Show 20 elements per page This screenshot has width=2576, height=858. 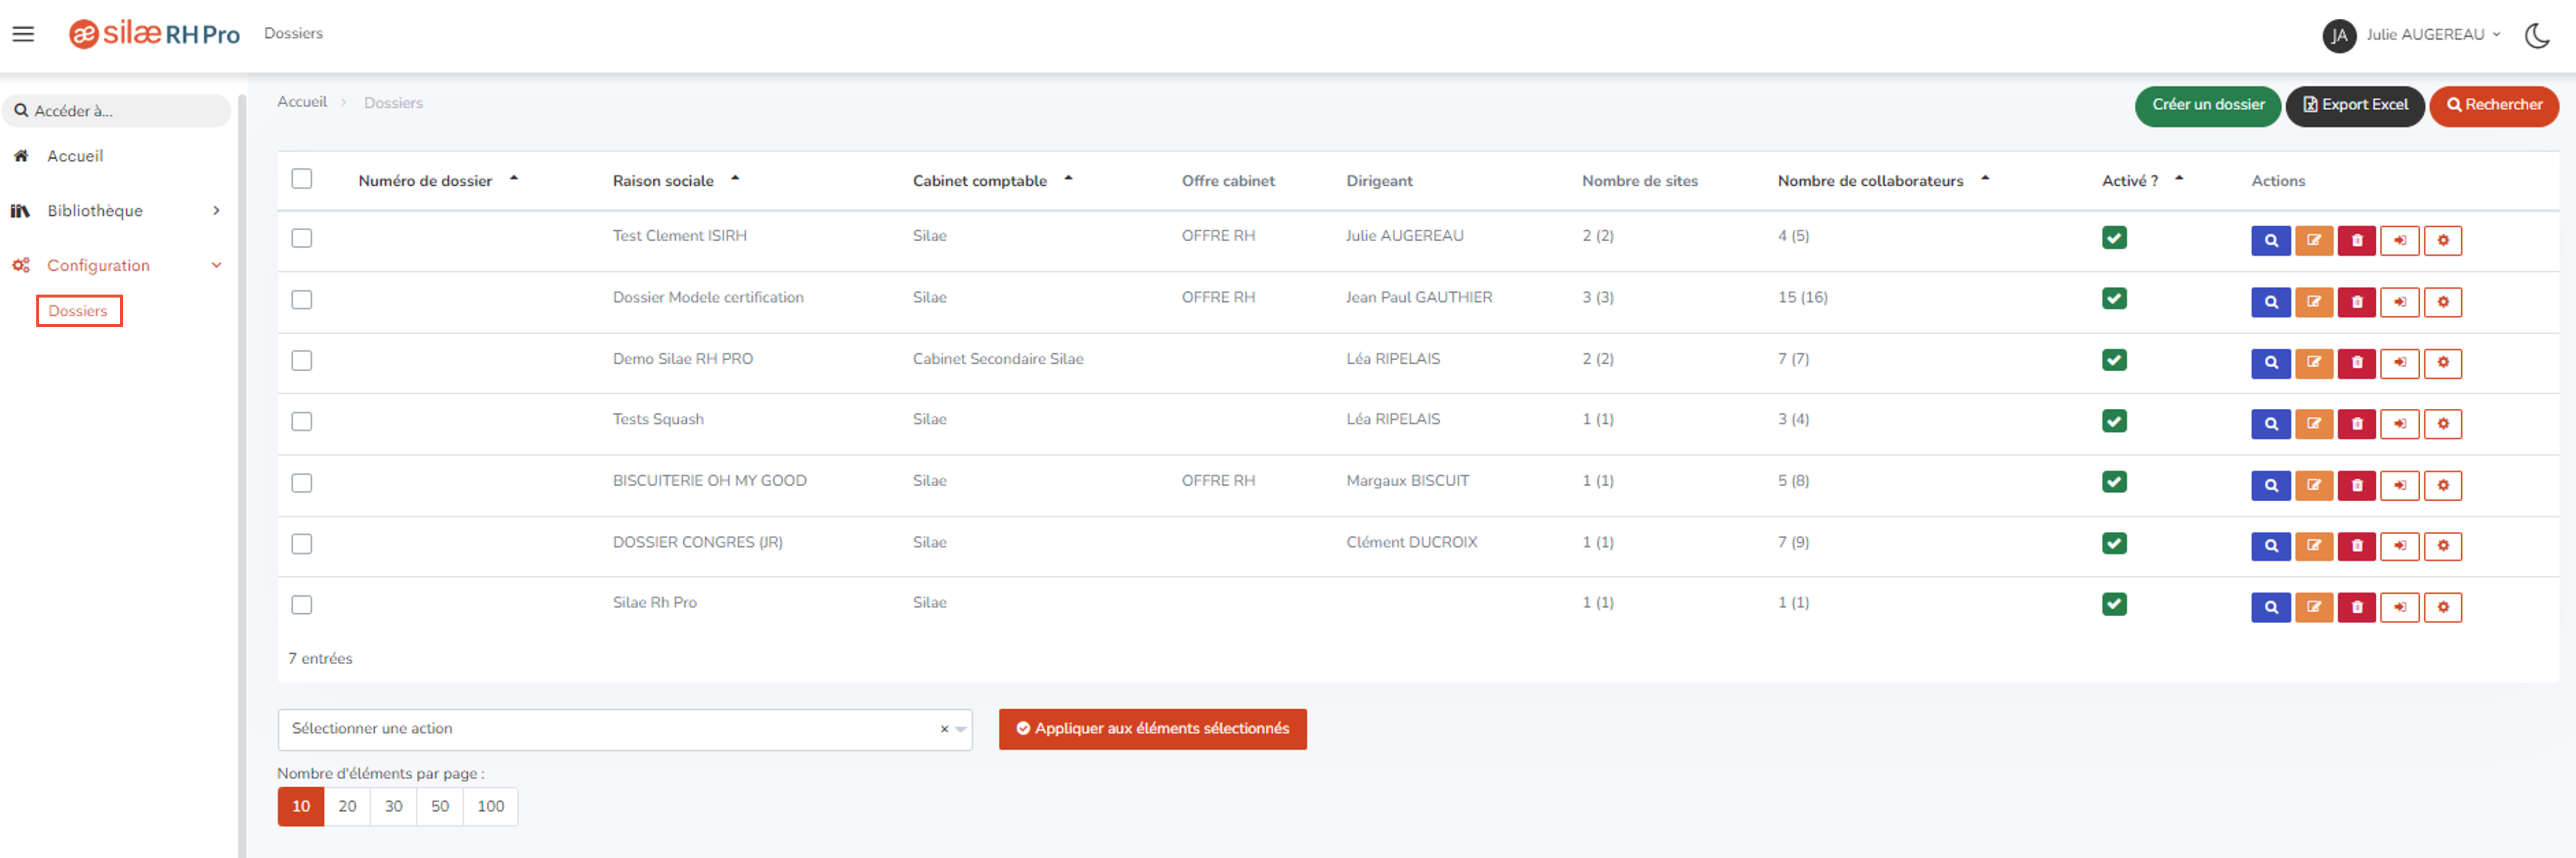click(347, 807)
